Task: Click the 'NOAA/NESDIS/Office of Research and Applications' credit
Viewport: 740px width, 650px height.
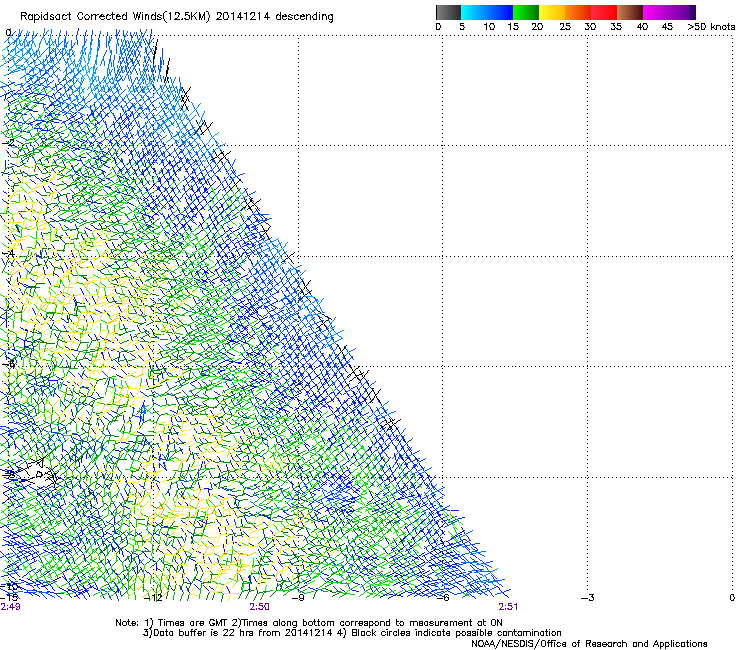Action: (589, 644)
